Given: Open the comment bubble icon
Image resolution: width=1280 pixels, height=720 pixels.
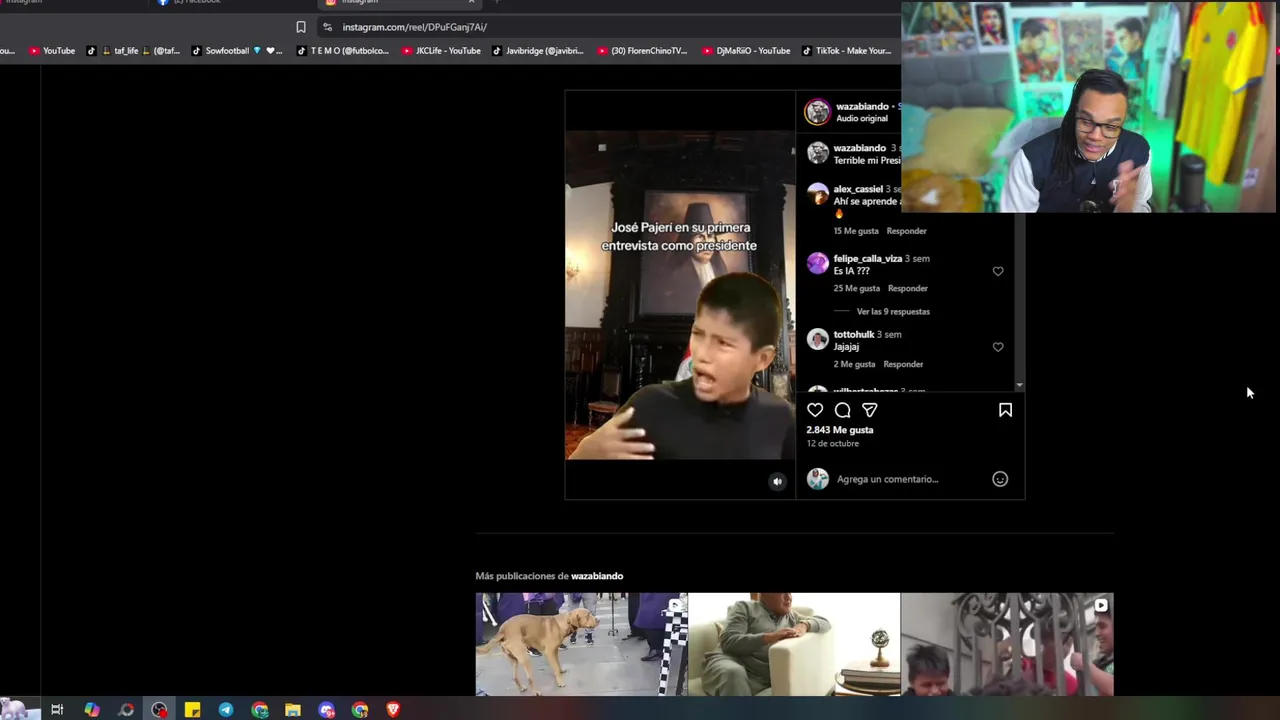Looking at the screenshot, I should [843, 410].
